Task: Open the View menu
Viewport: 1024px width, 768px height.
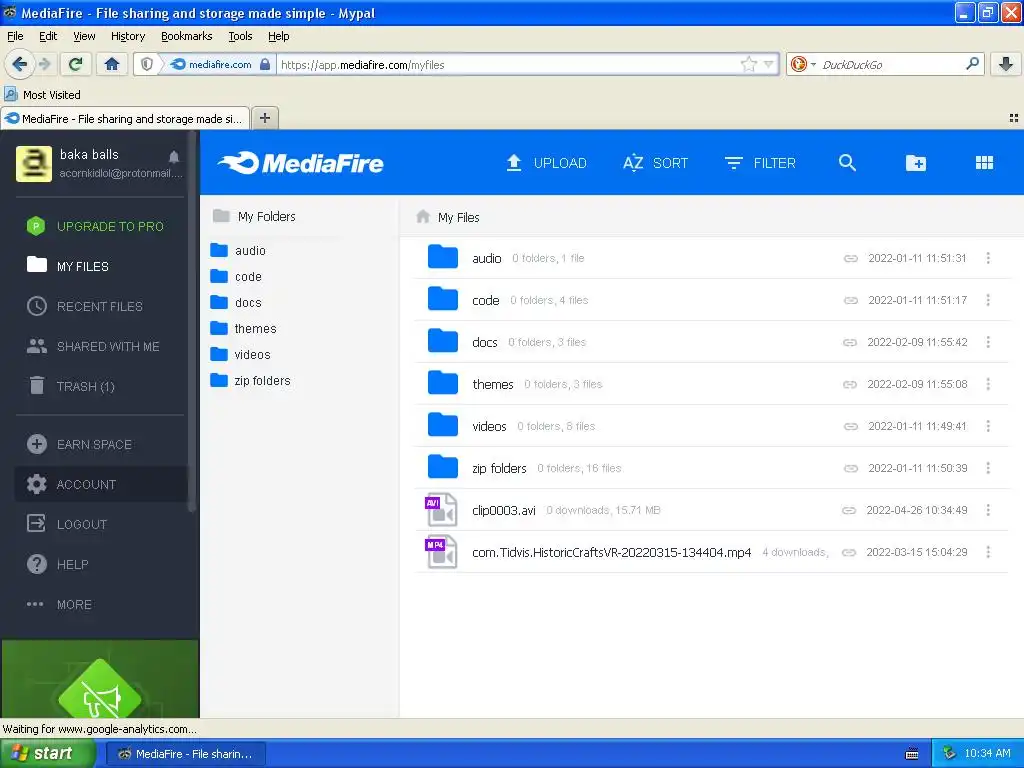Action: pyautogui.click(x=84, y=36)
